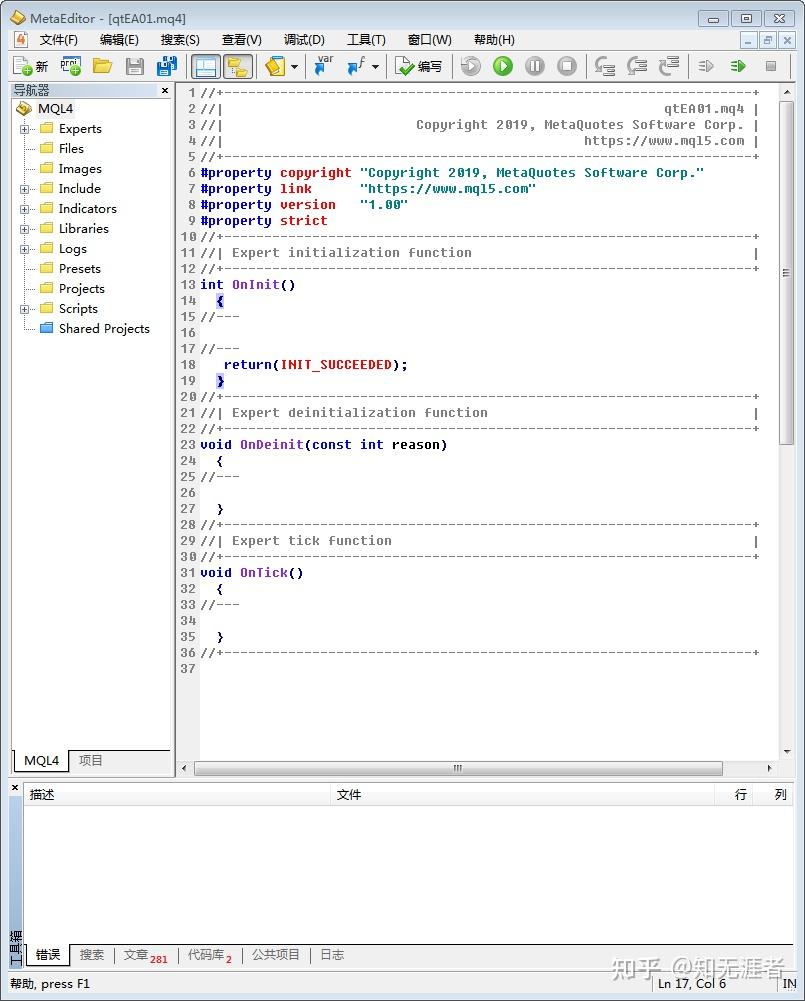Expand the Libraries folder

tap(24, 229)
